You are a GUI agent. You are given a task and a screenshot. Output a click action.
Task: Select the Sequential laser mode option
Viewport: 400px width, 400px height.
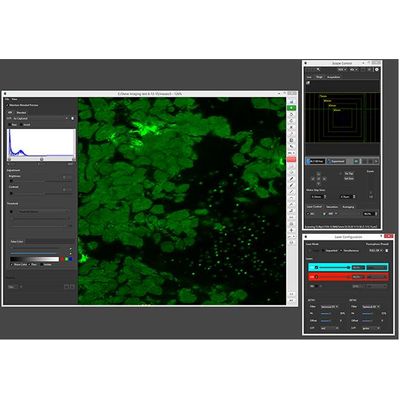tap(330, 250)
